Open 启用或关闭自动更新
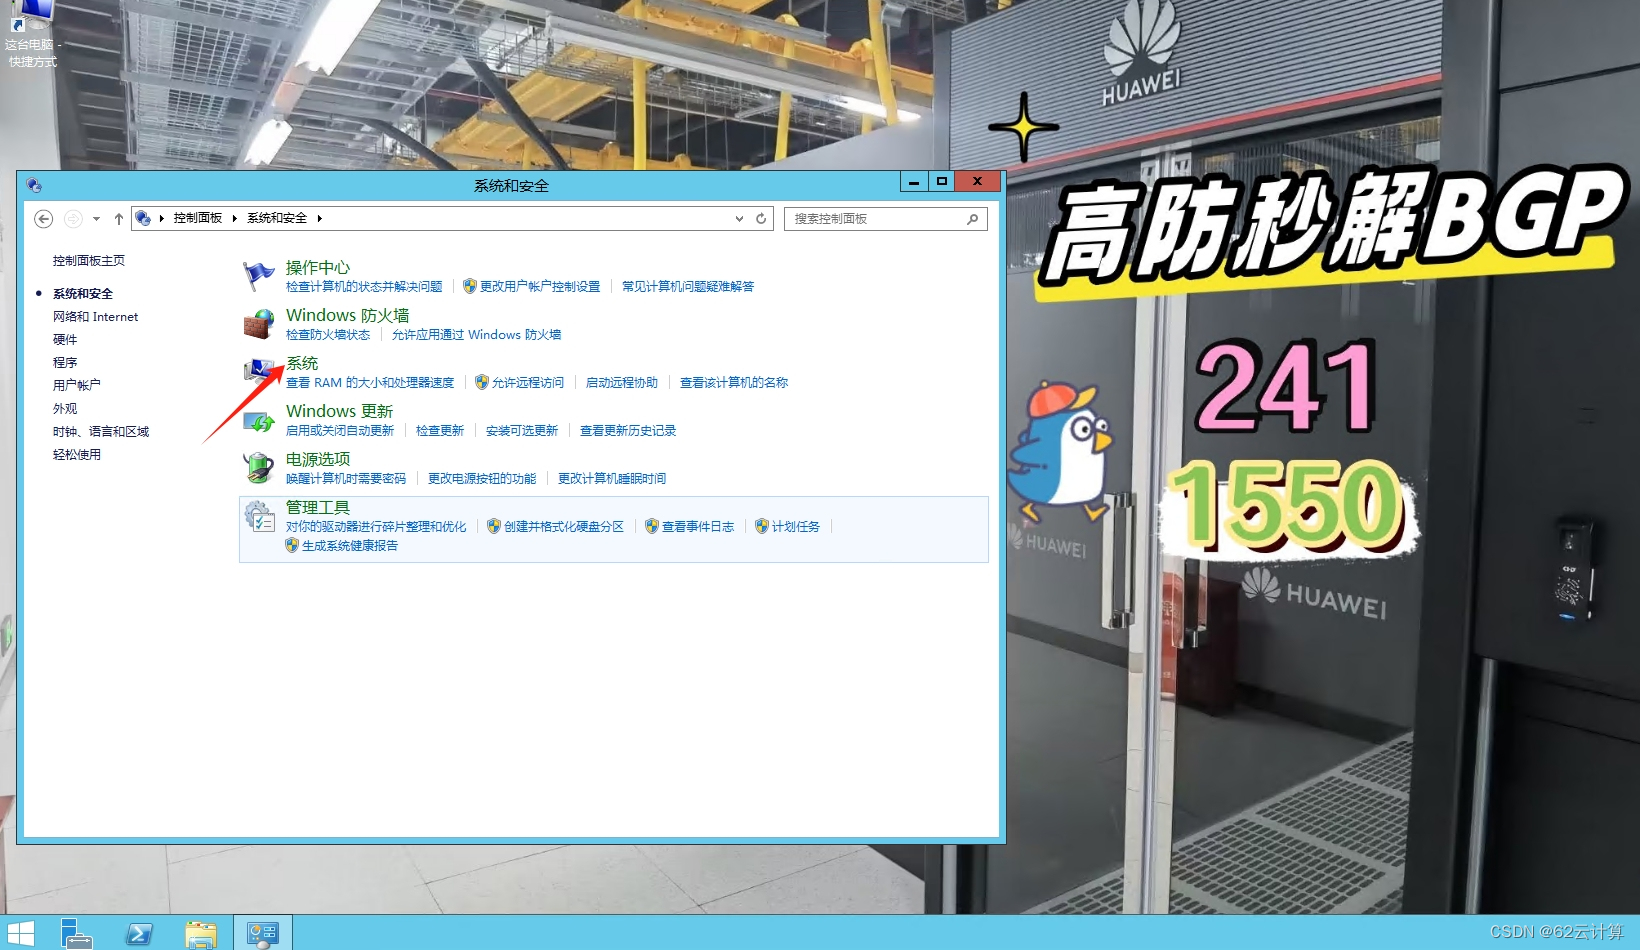 (340, 430)
